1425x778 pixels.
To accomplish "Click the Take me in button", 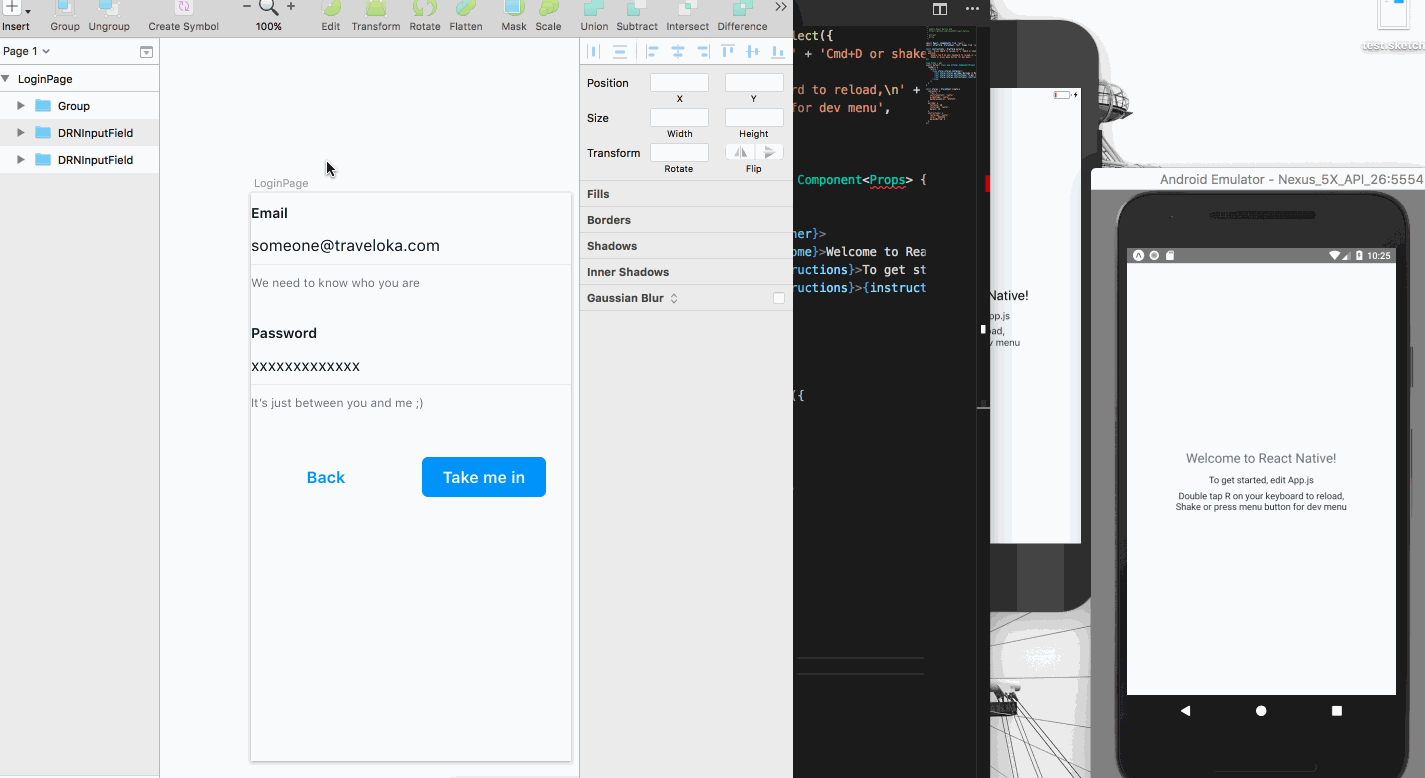I will (x=484, y=477).
